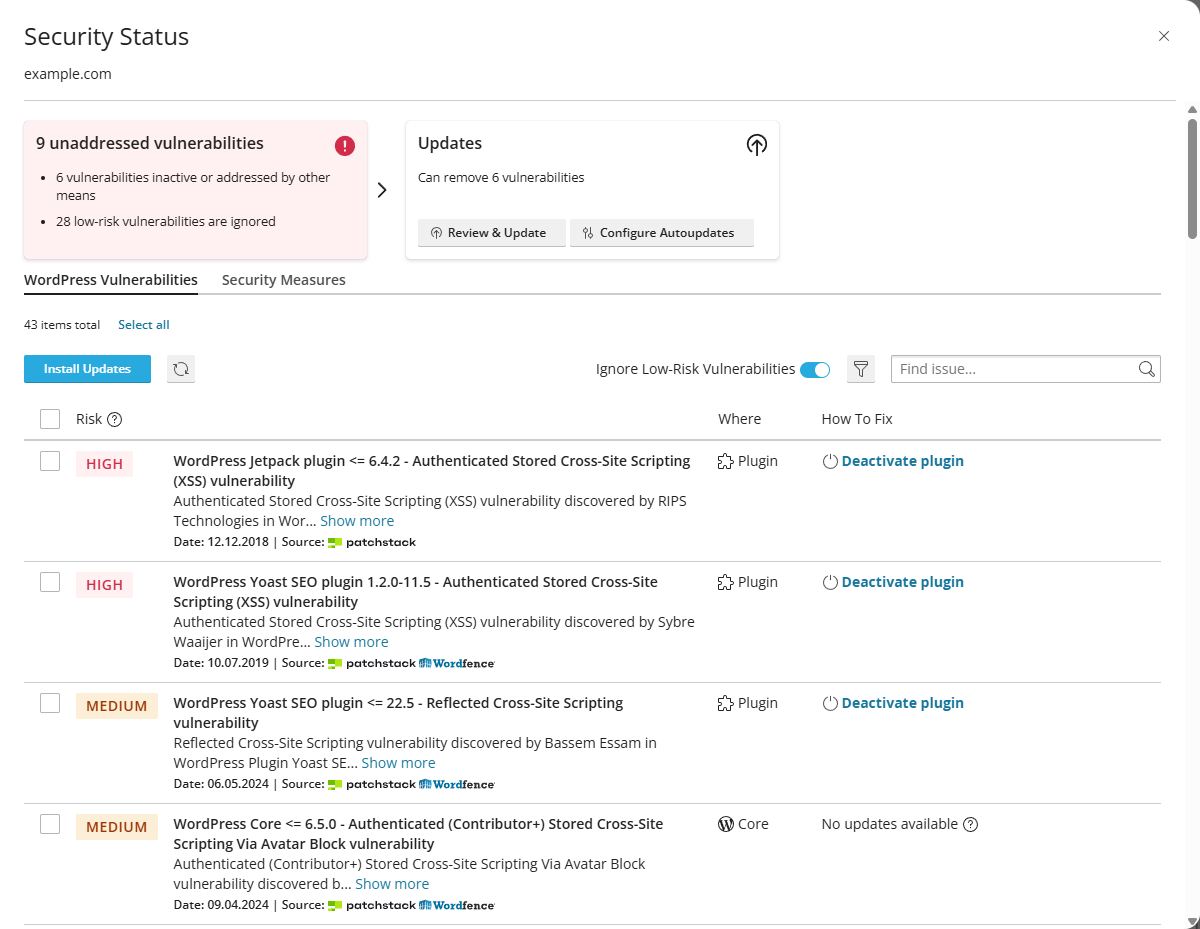
Task: Expand Show more for Yoast SEO 1.2.0-11.5 description
Action: (x=351, y=642)
